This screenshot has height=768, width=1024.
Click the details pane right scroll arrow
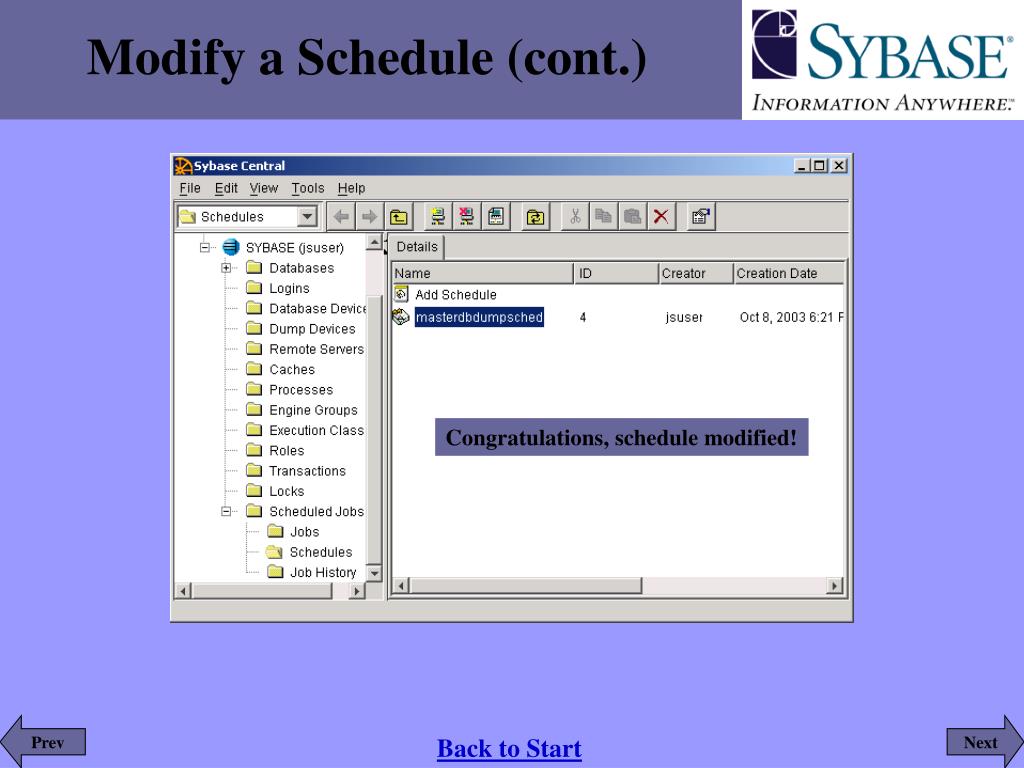[834, 586]
